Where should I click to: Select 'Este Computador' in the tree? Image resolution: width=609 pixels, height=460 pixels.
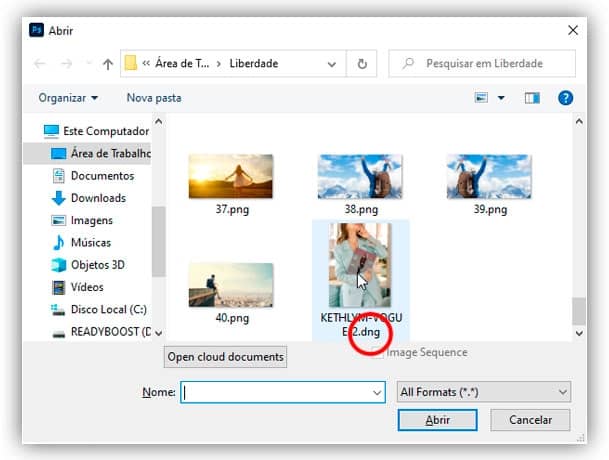point(106,131)
